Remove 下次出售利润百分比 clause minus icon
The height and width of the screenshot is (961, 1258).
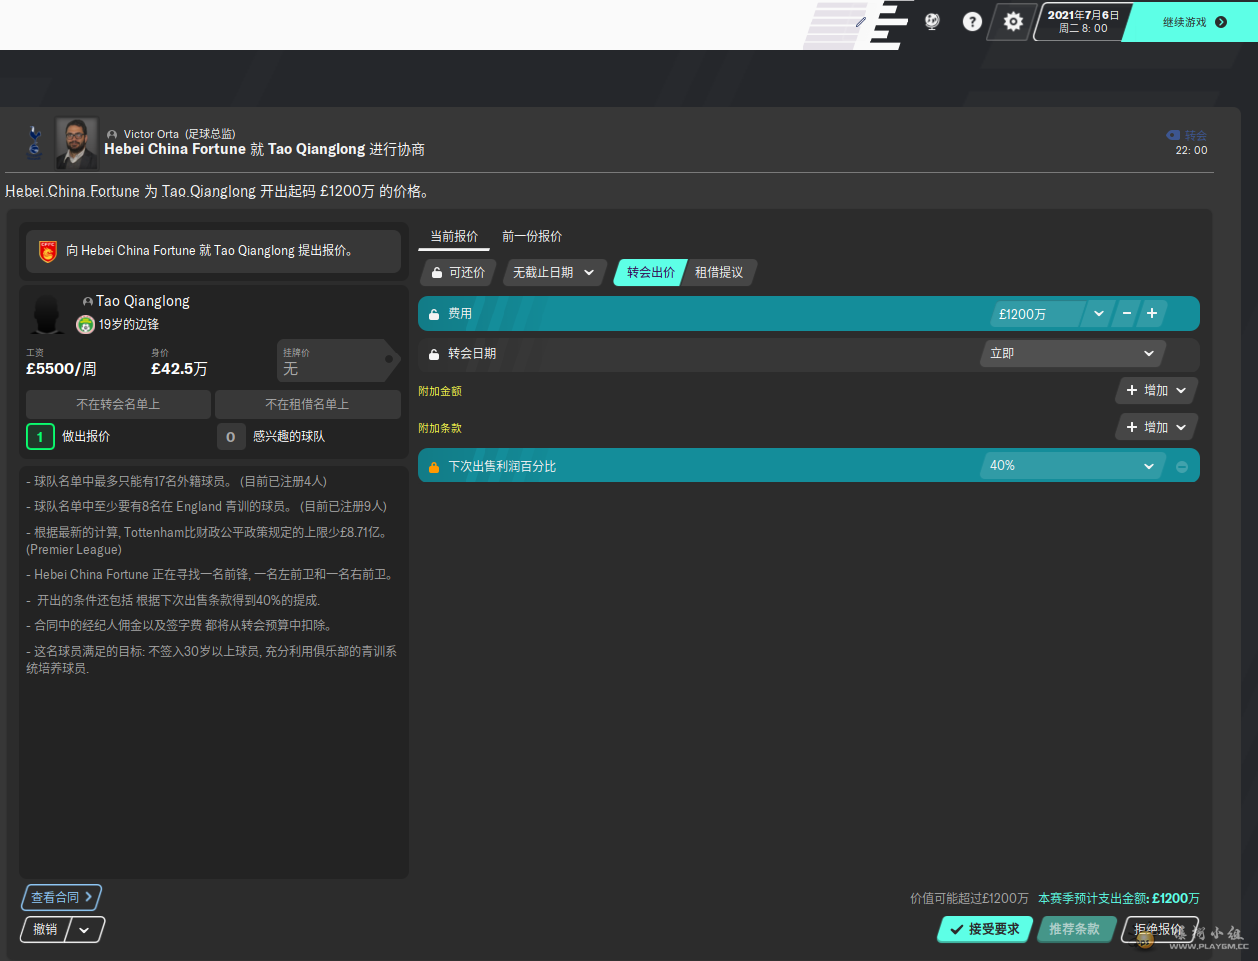click(x=1182, y=467)
